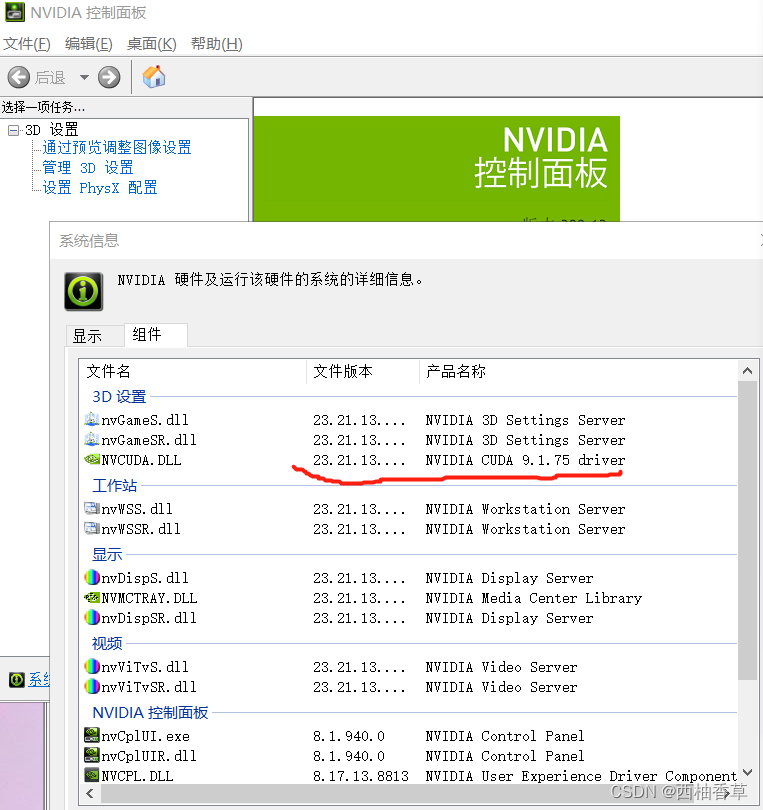Click the 视频 group header
Image resolution: width=763 pixels, height=810 pixels.
click(107, 644)
